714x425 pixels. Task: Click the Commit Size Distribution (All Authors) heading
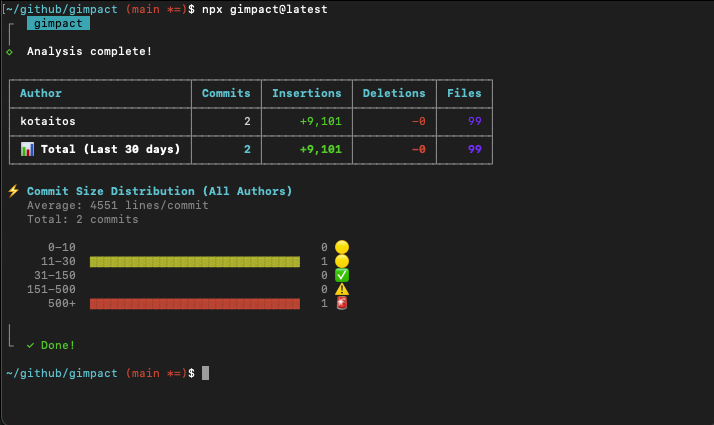click(159, 191)
